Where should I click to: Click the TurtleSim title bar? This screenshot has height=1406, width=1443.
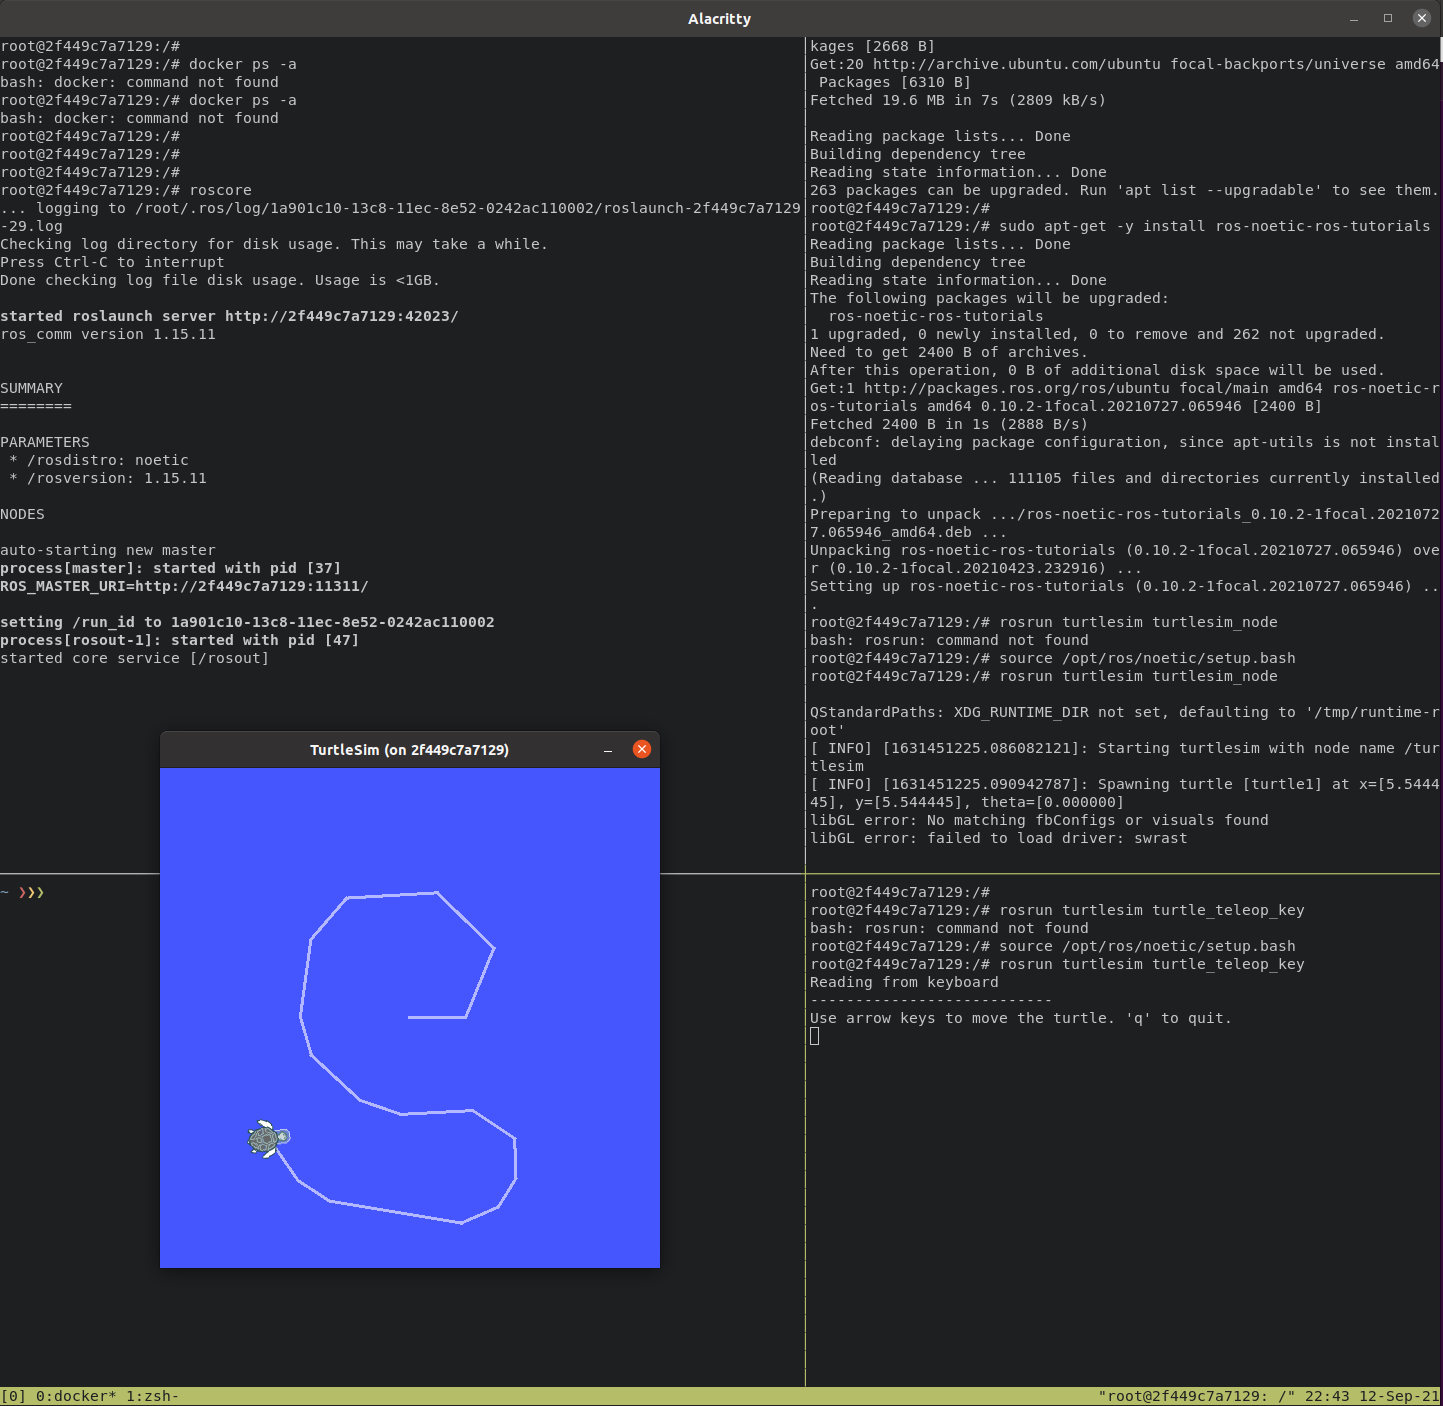[x=410, y=750]
